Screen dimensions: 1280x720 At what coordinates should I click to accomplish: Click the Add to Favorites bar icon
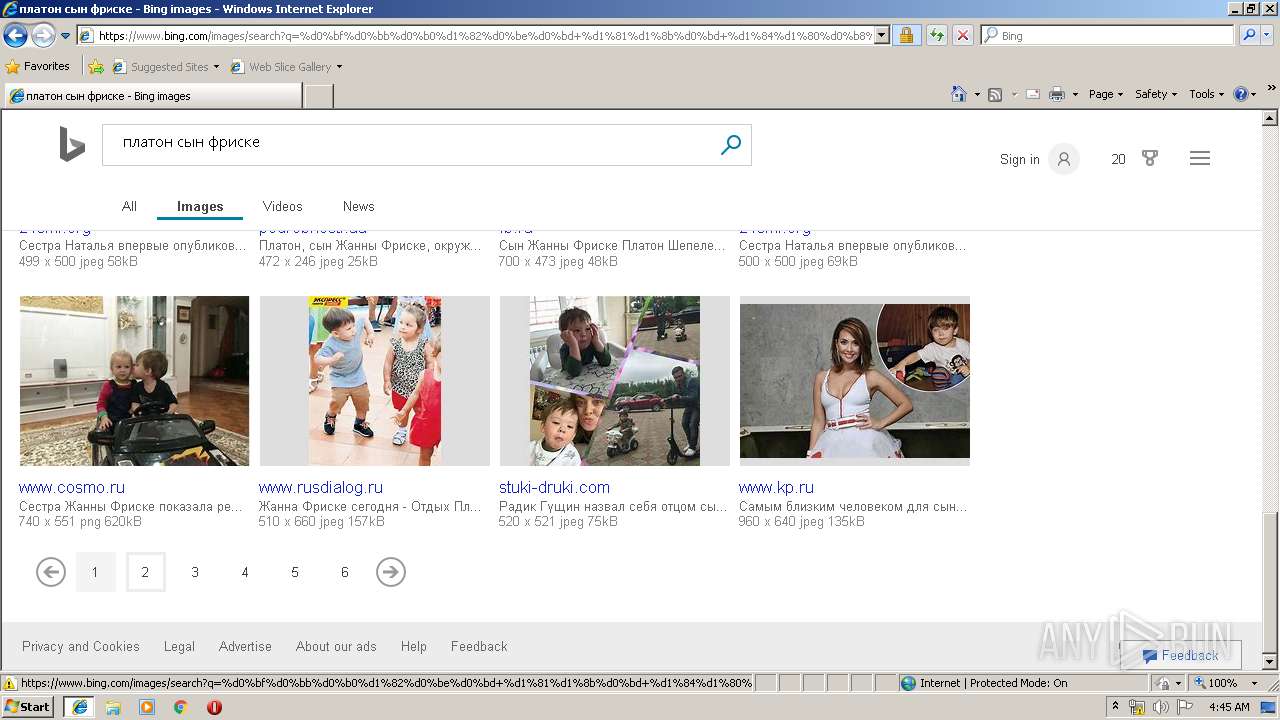click(x=96, y=67)
